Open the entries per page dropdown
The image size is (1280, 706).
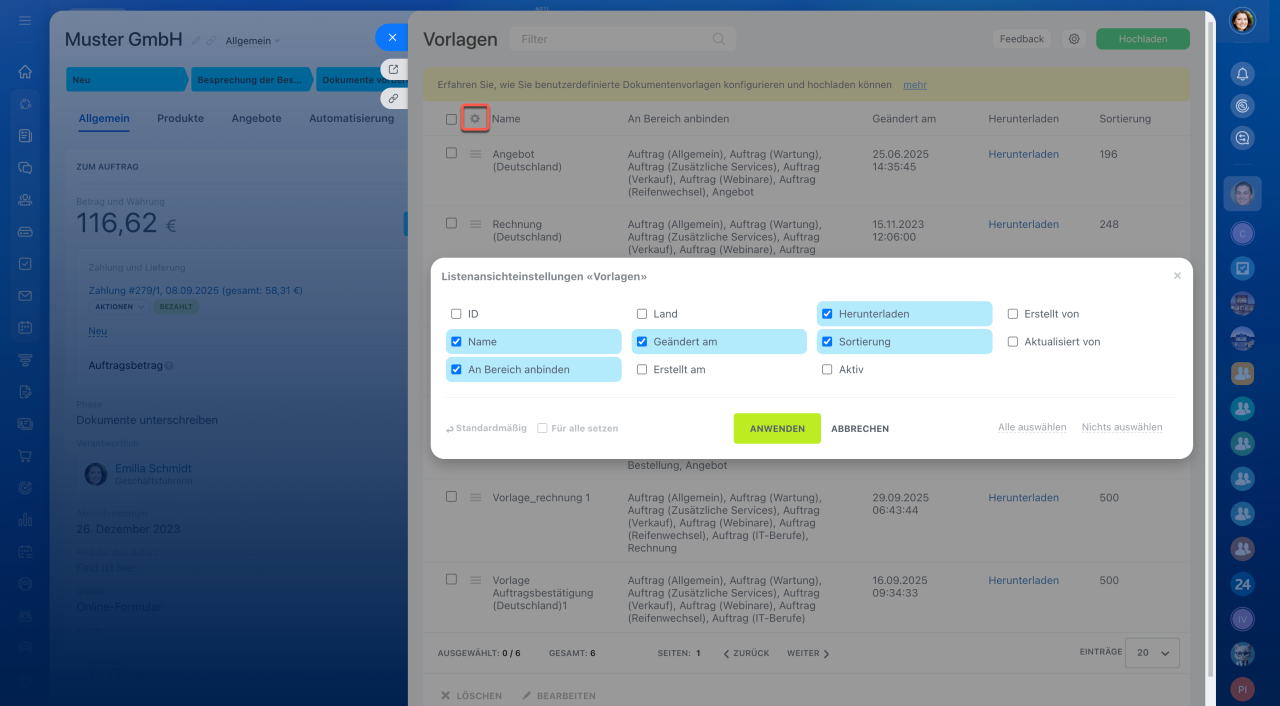click(x=1152, y=652)
